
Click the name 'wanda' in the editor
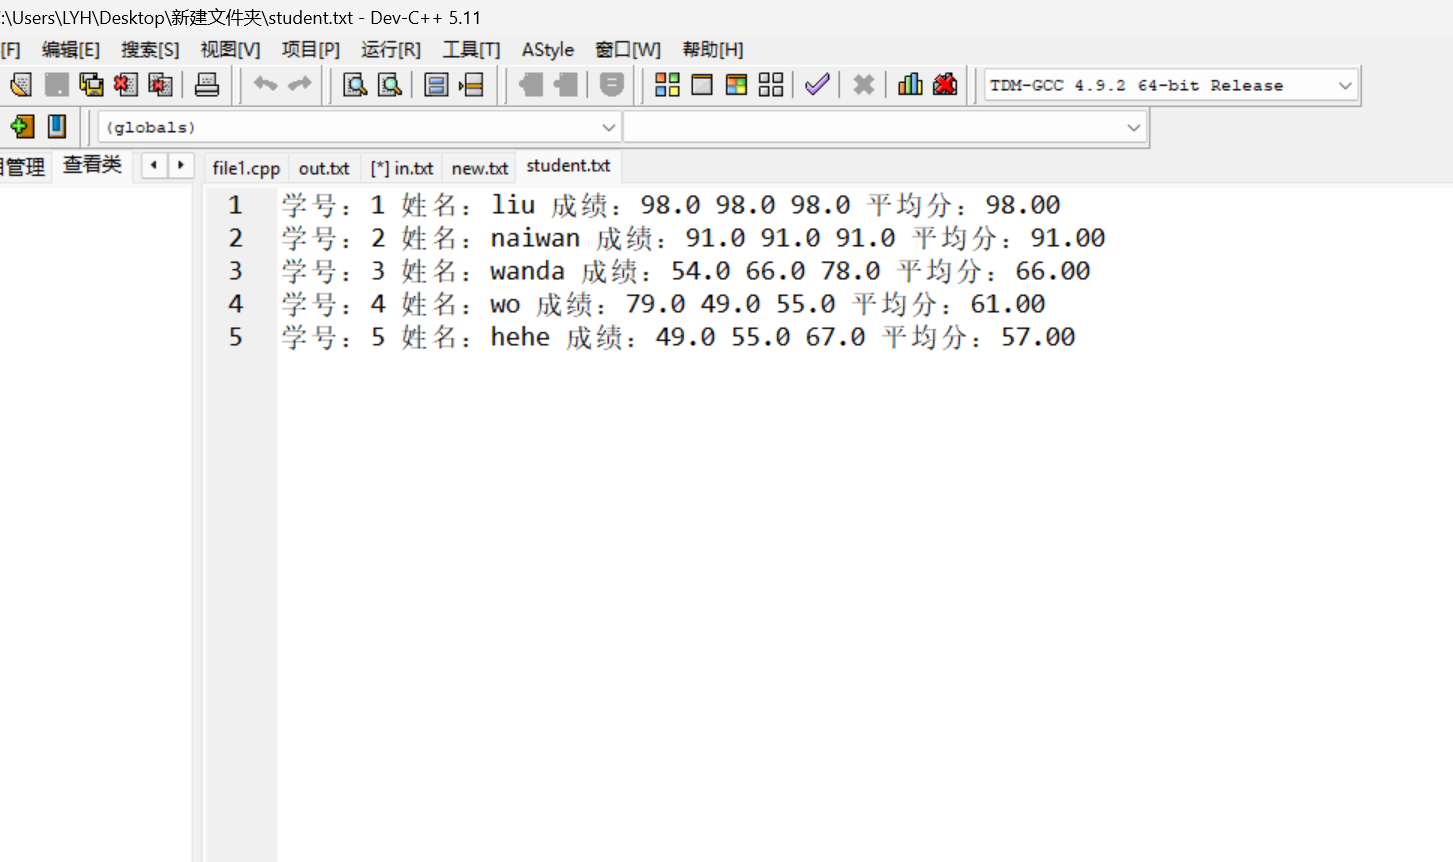pos(528,271)
